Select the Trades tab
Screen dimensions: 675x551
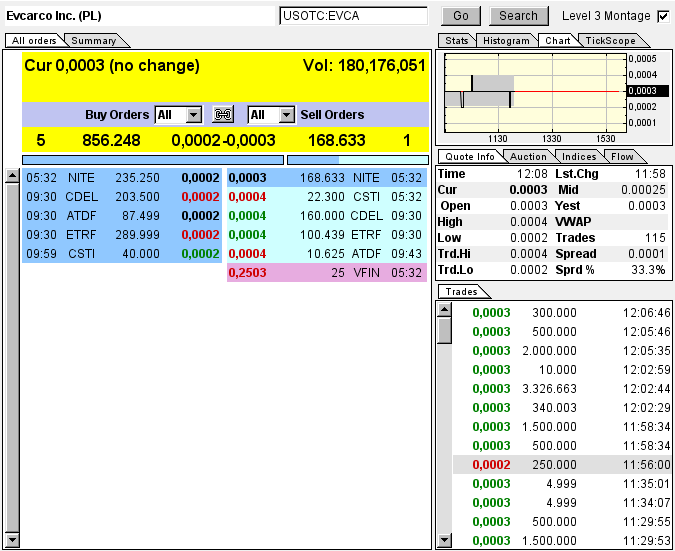click(x=461, y=291)
